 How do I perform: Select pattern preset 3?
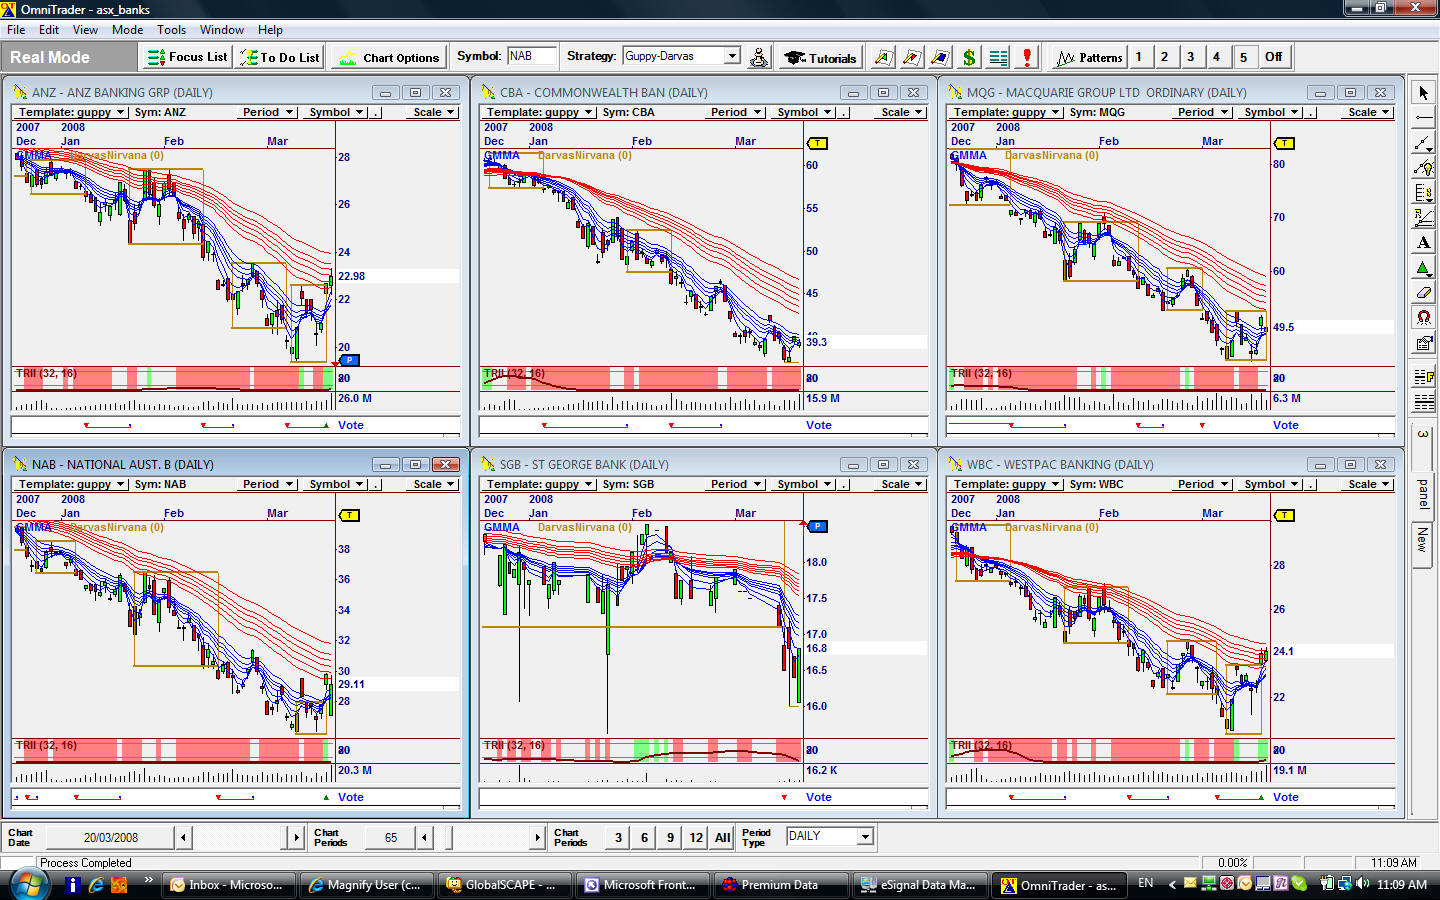pyautogui.click(x=1191, y=57)
